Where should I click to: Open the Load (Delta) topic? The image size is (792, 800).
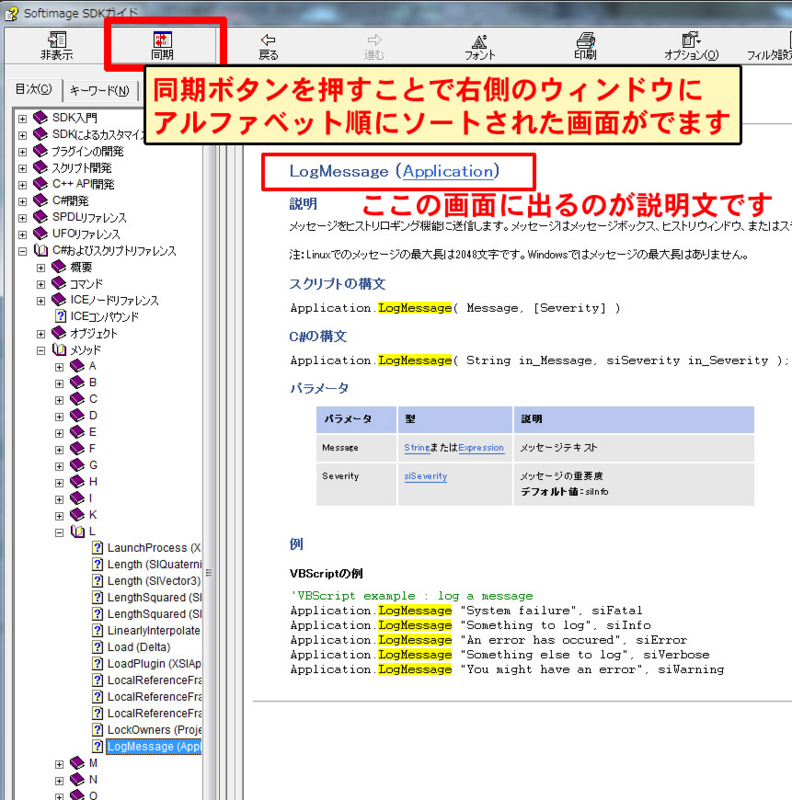(139, 647)
